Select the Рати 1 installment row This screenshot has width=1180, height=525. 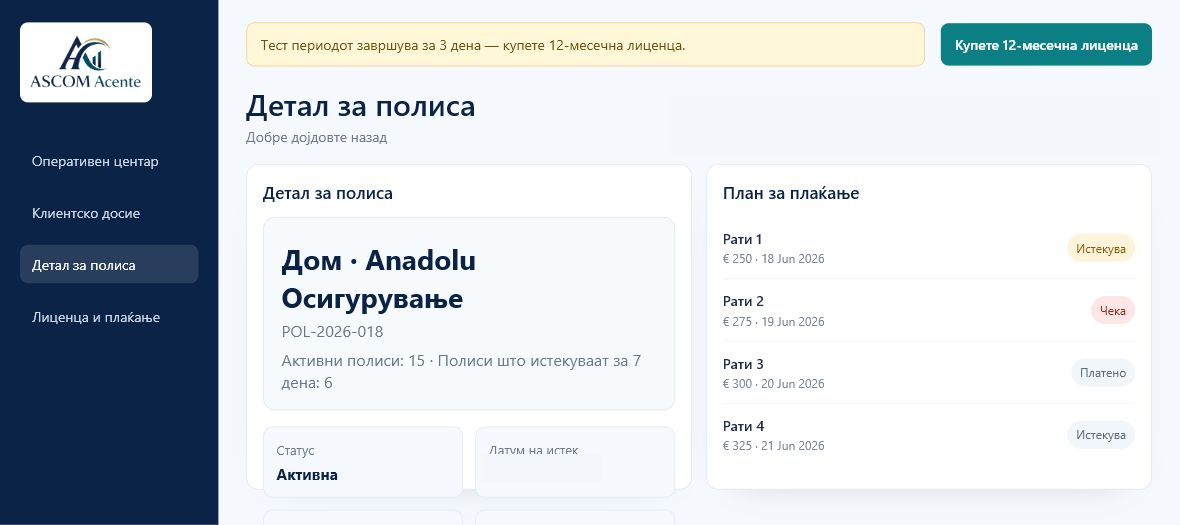point(929,248)
